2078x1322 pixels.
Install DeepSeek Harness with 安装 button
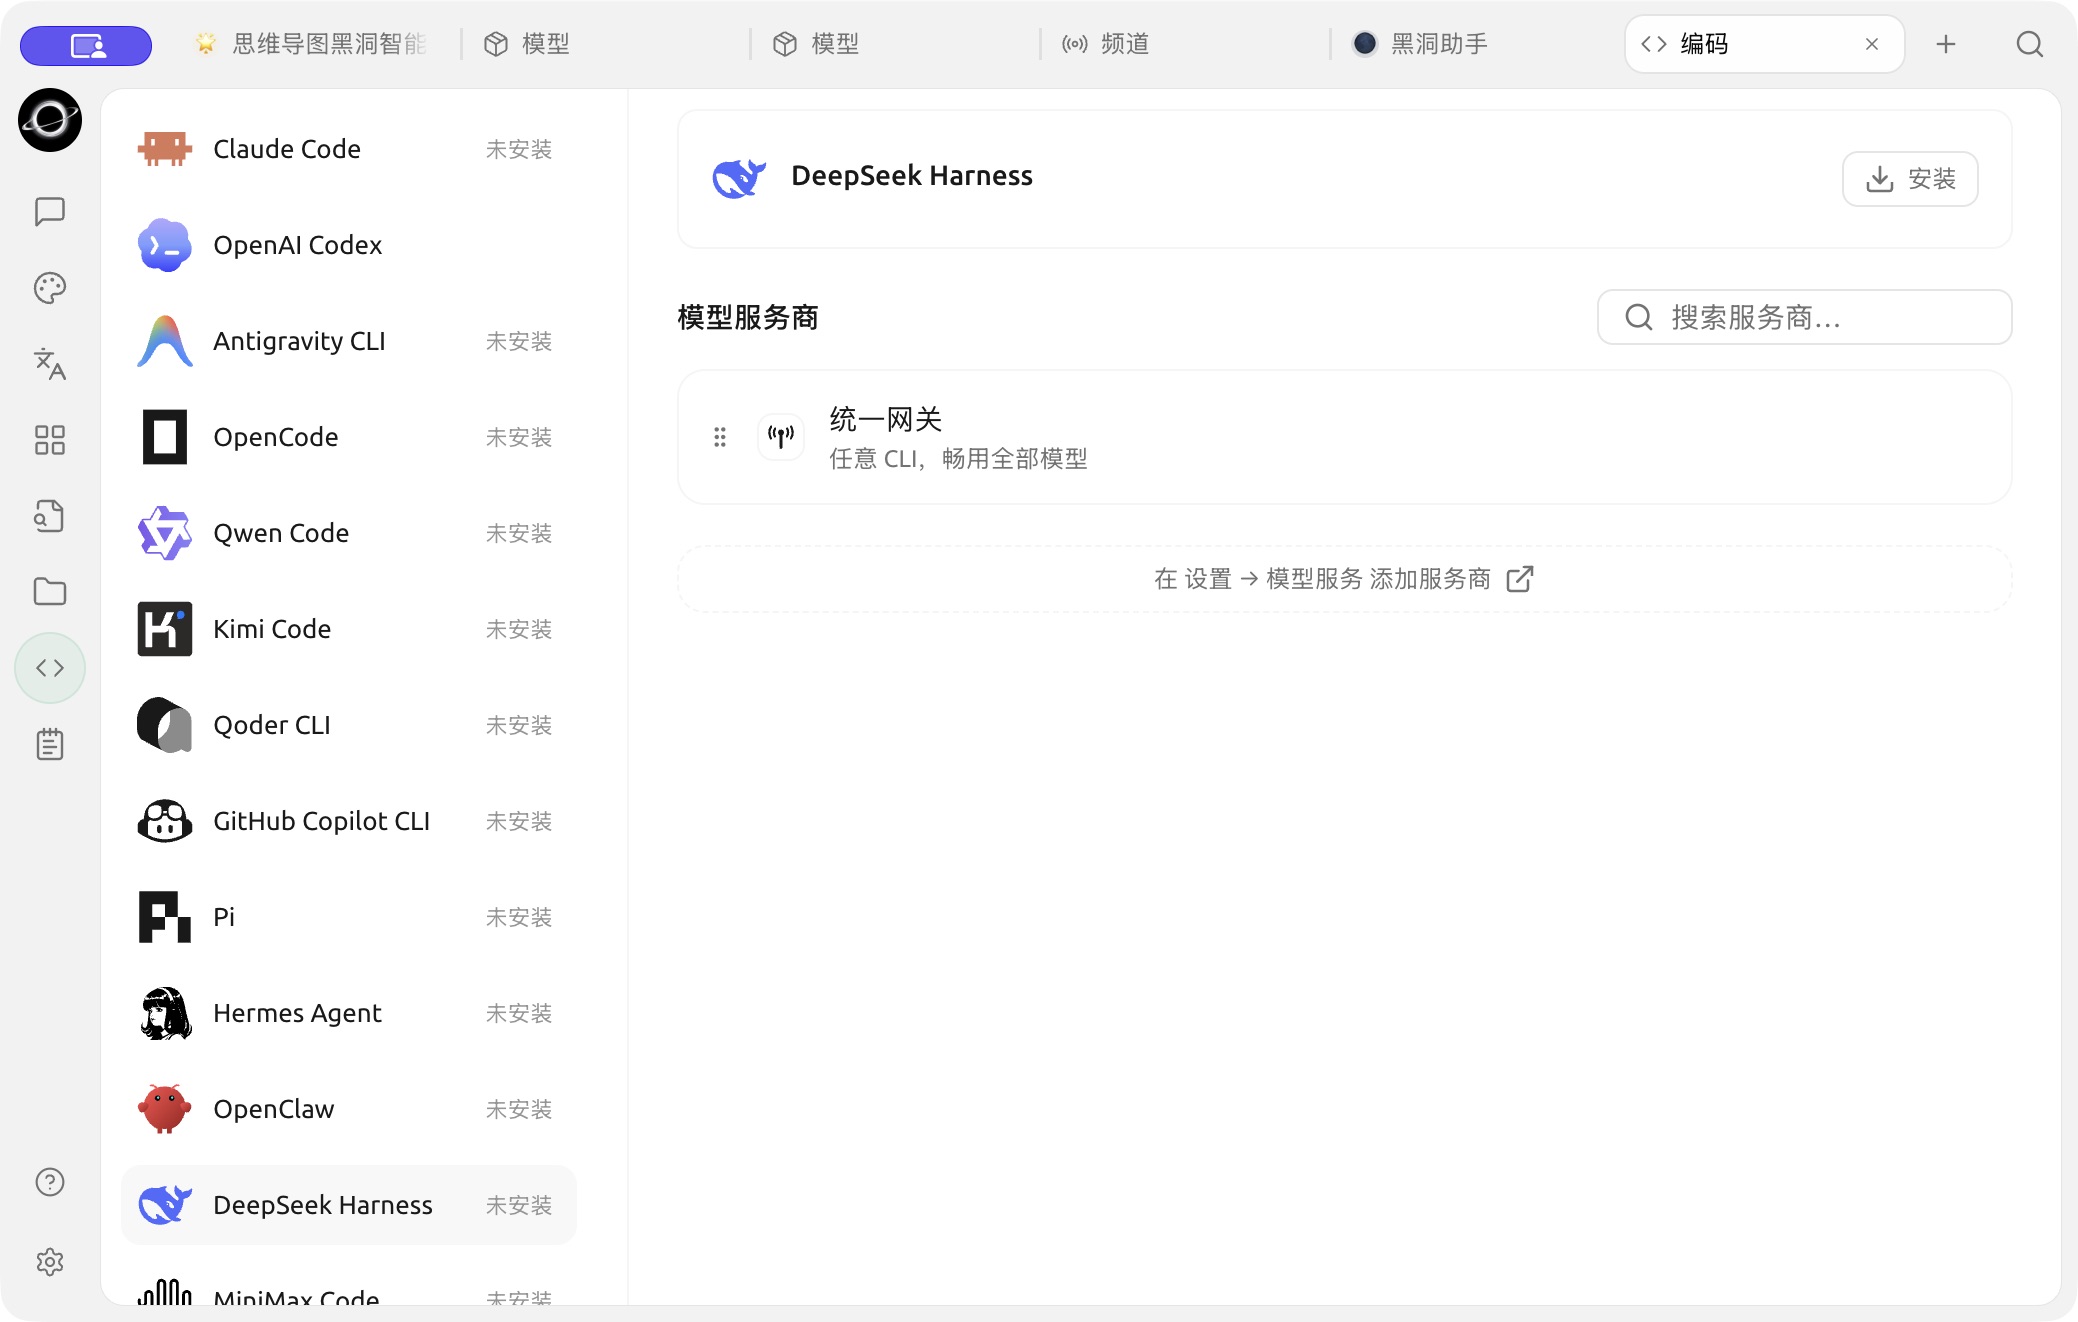(1910, 179)
